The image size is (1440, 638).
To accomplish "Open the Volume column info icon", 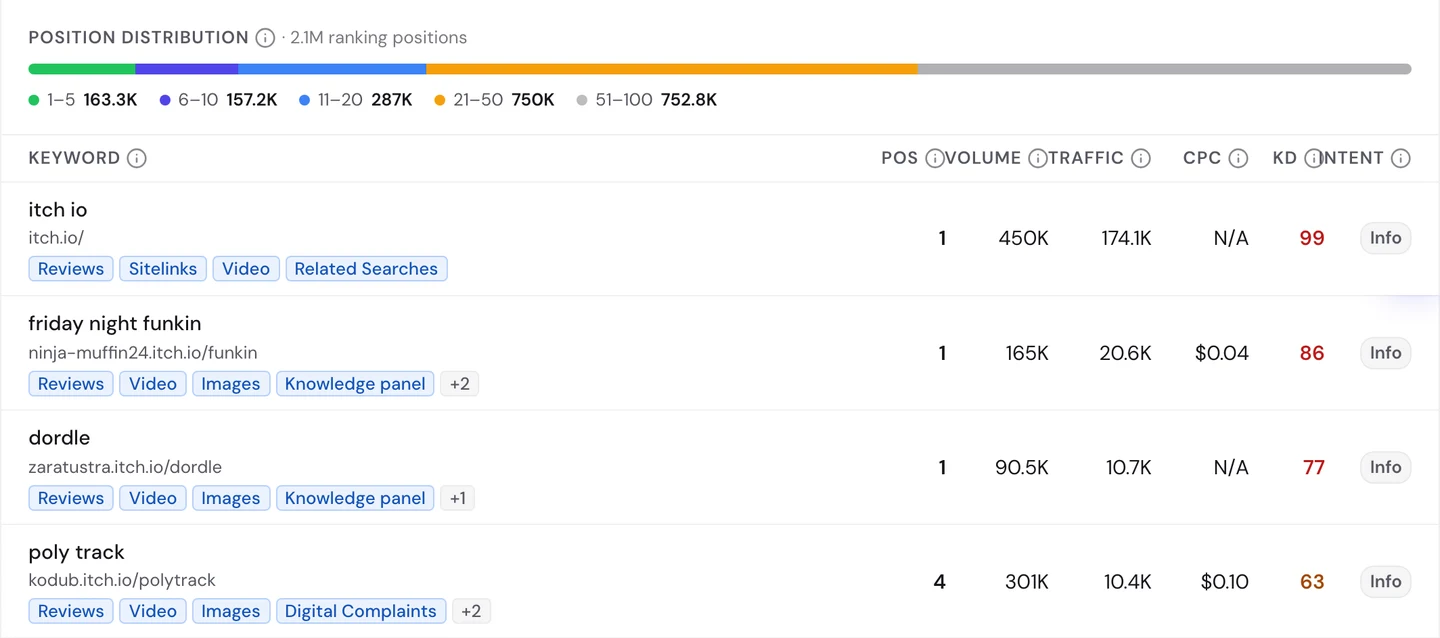I will 1038,158.
